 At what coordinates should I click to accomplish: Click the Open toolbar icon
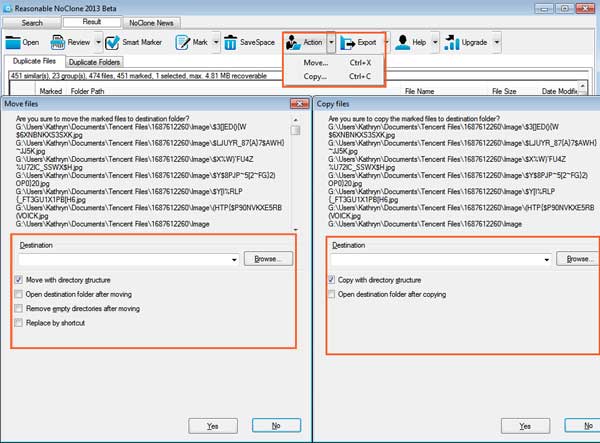point(22,43)
